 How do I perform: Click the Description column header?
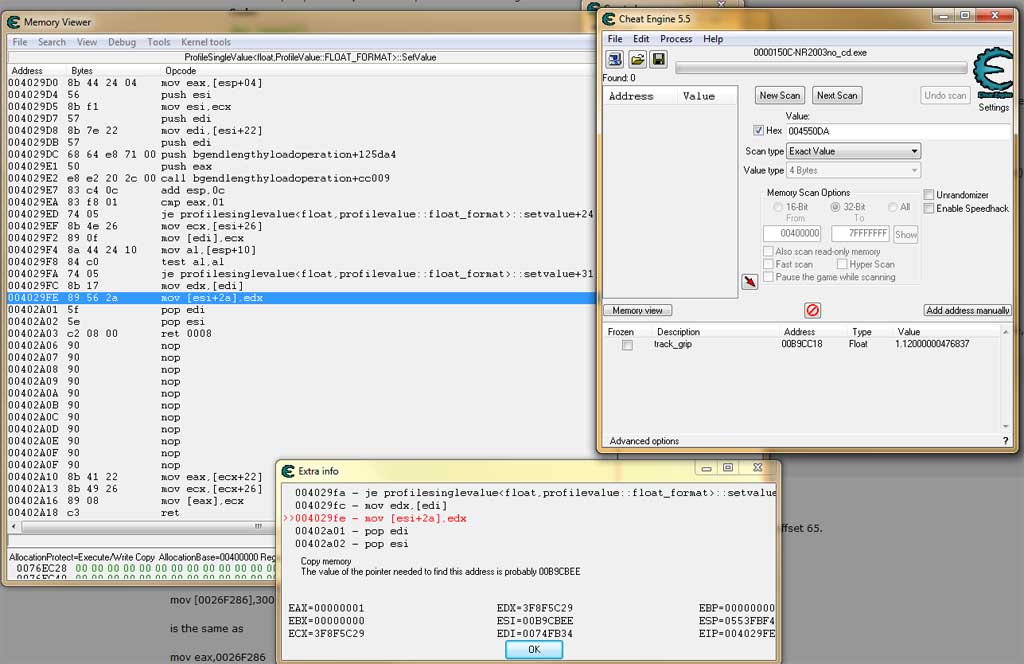[678, 332]
